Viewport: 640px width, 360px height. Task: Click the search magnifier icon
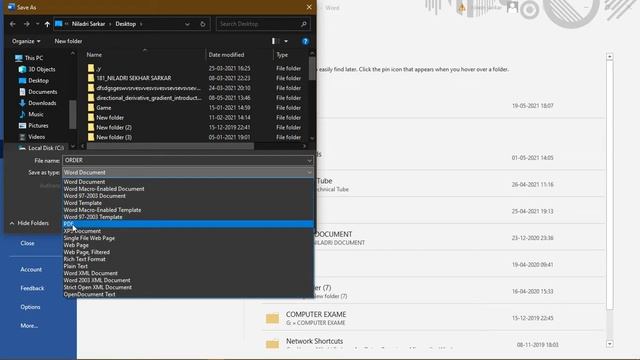[x=304, y=24]
